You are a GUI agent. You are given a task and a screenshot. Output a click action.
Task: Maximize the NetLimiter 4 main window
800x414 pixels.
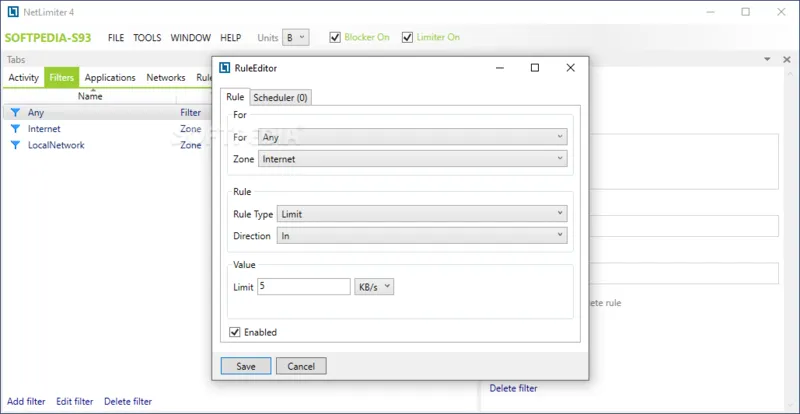point(746,12)
